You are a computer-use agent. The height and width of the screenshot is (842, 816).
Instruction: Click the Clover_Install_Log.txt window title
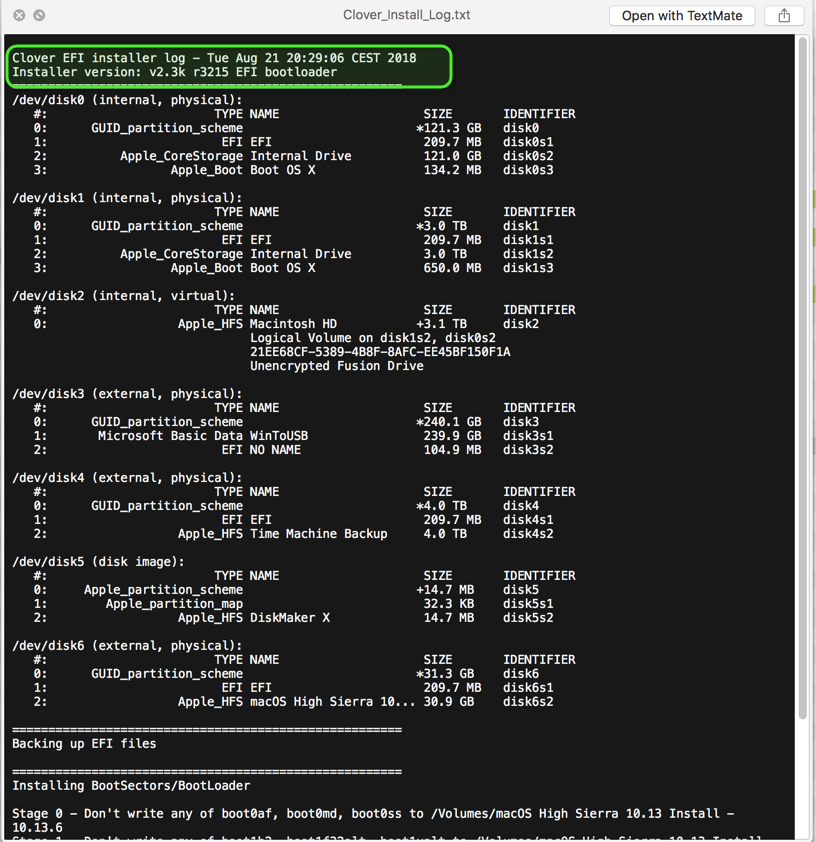click(x=406, y=15)
